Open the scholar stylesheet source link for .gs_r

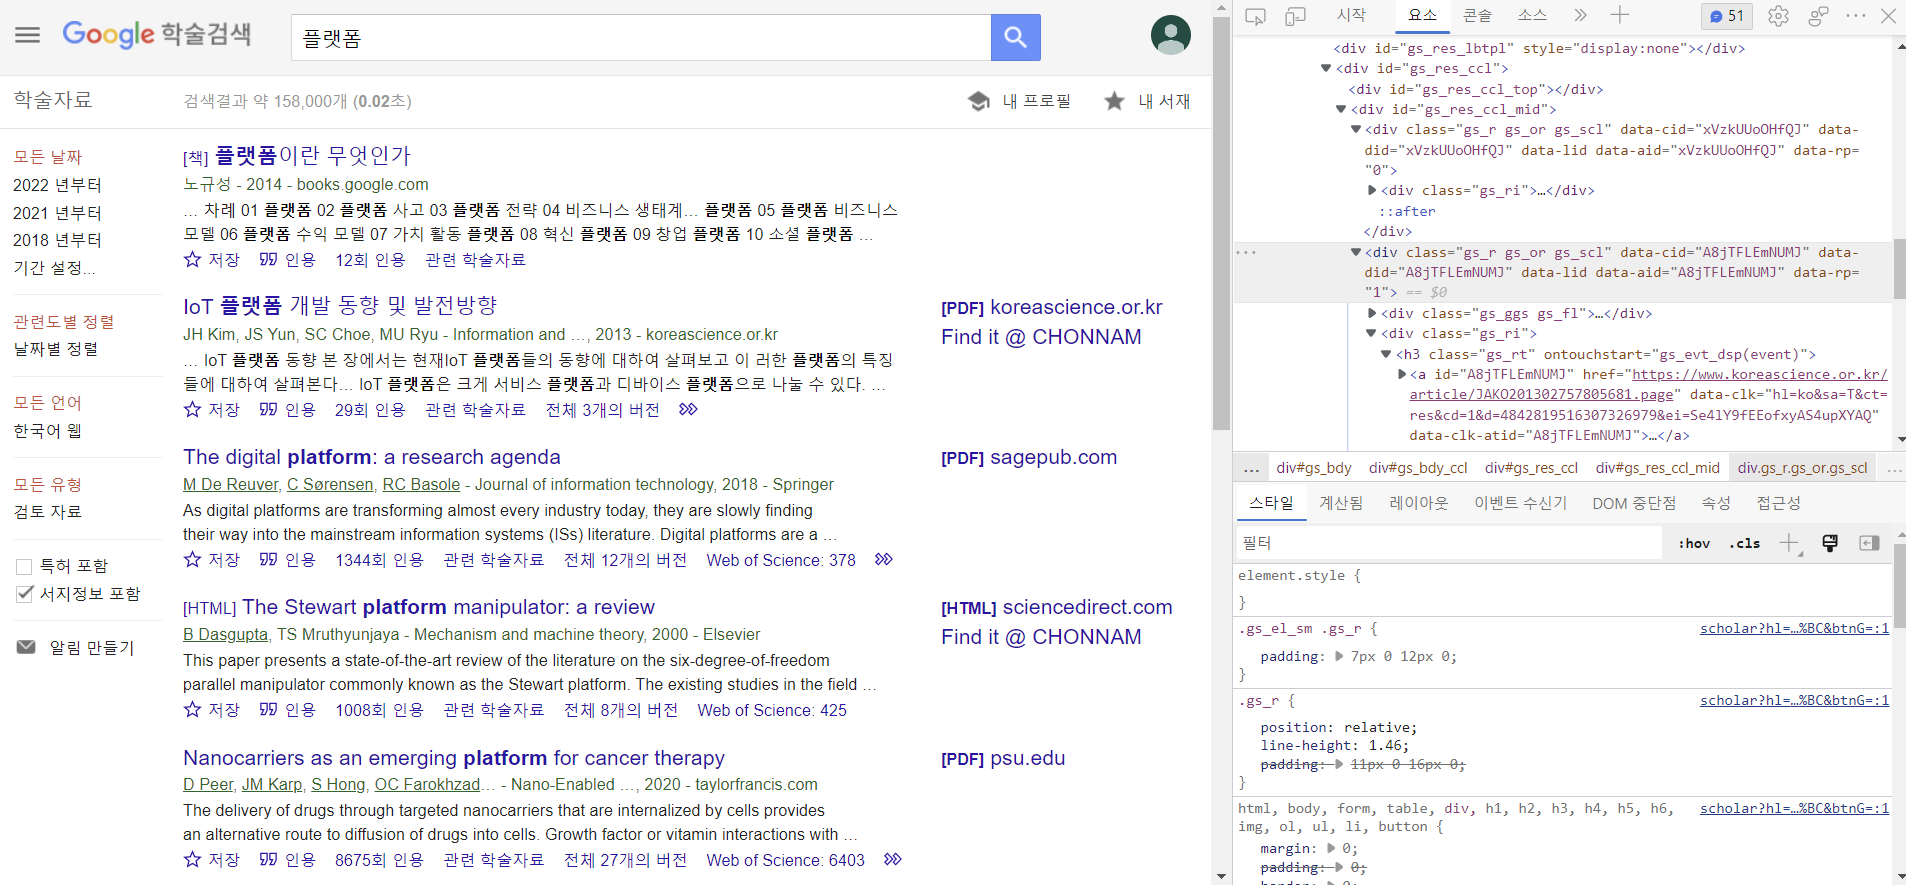(x=1794, y=701)
